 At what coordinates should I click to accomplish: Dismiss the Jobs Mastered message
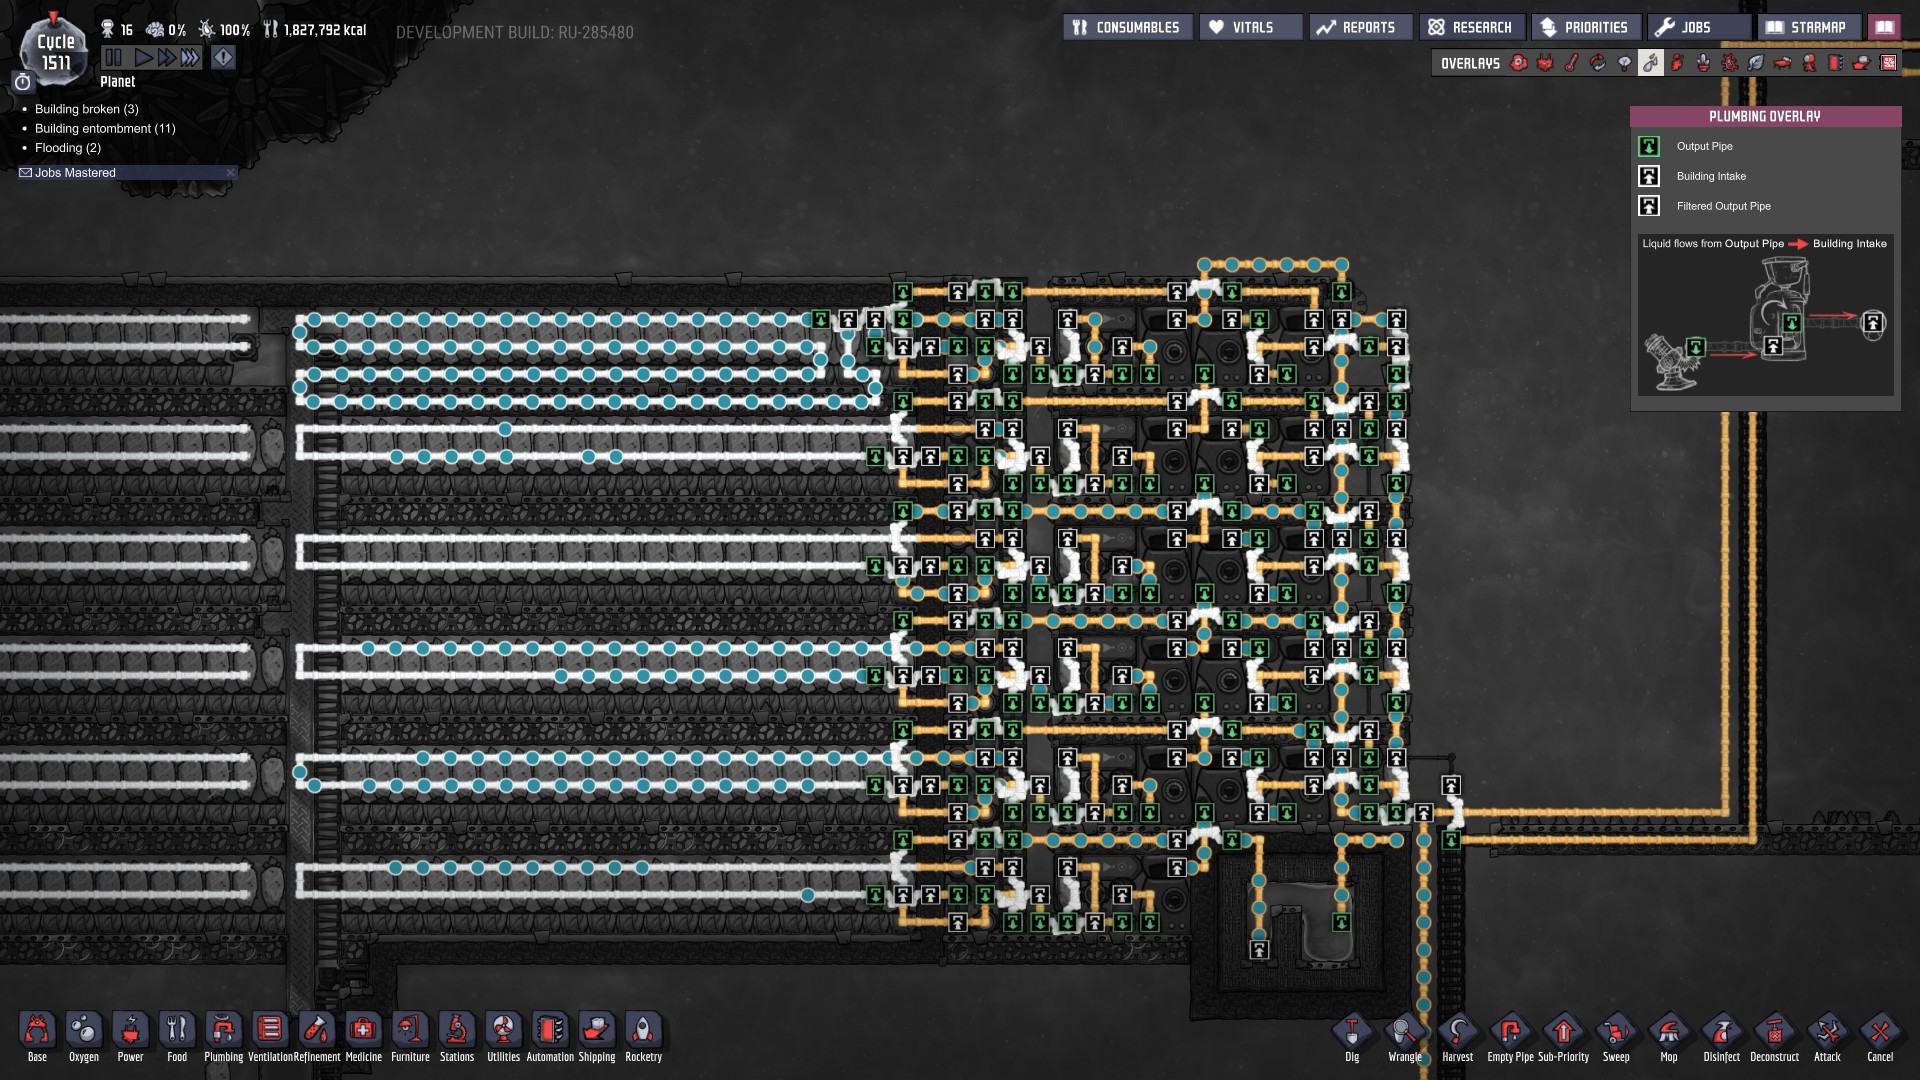coord(230,173)
